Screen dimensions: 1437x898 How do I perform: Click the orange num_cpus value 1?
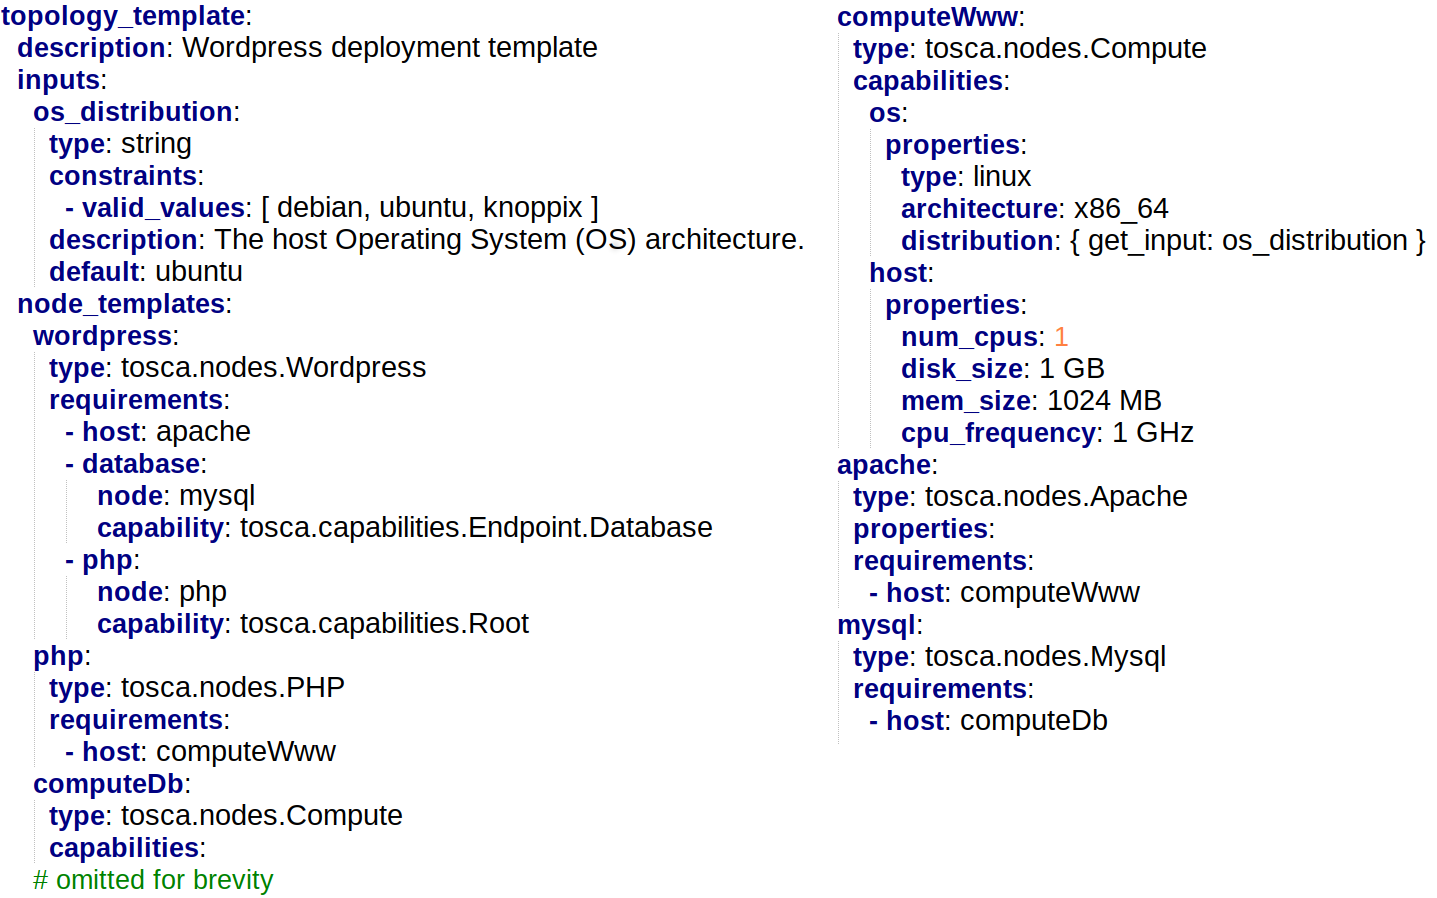(x=1061, y=337)
